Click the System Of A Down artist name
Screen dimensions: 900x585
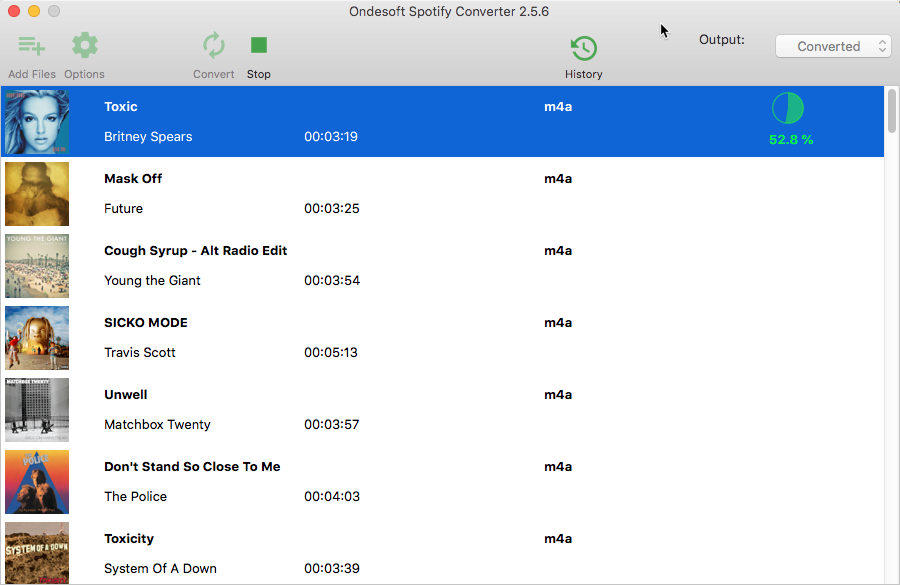(160, 568)
